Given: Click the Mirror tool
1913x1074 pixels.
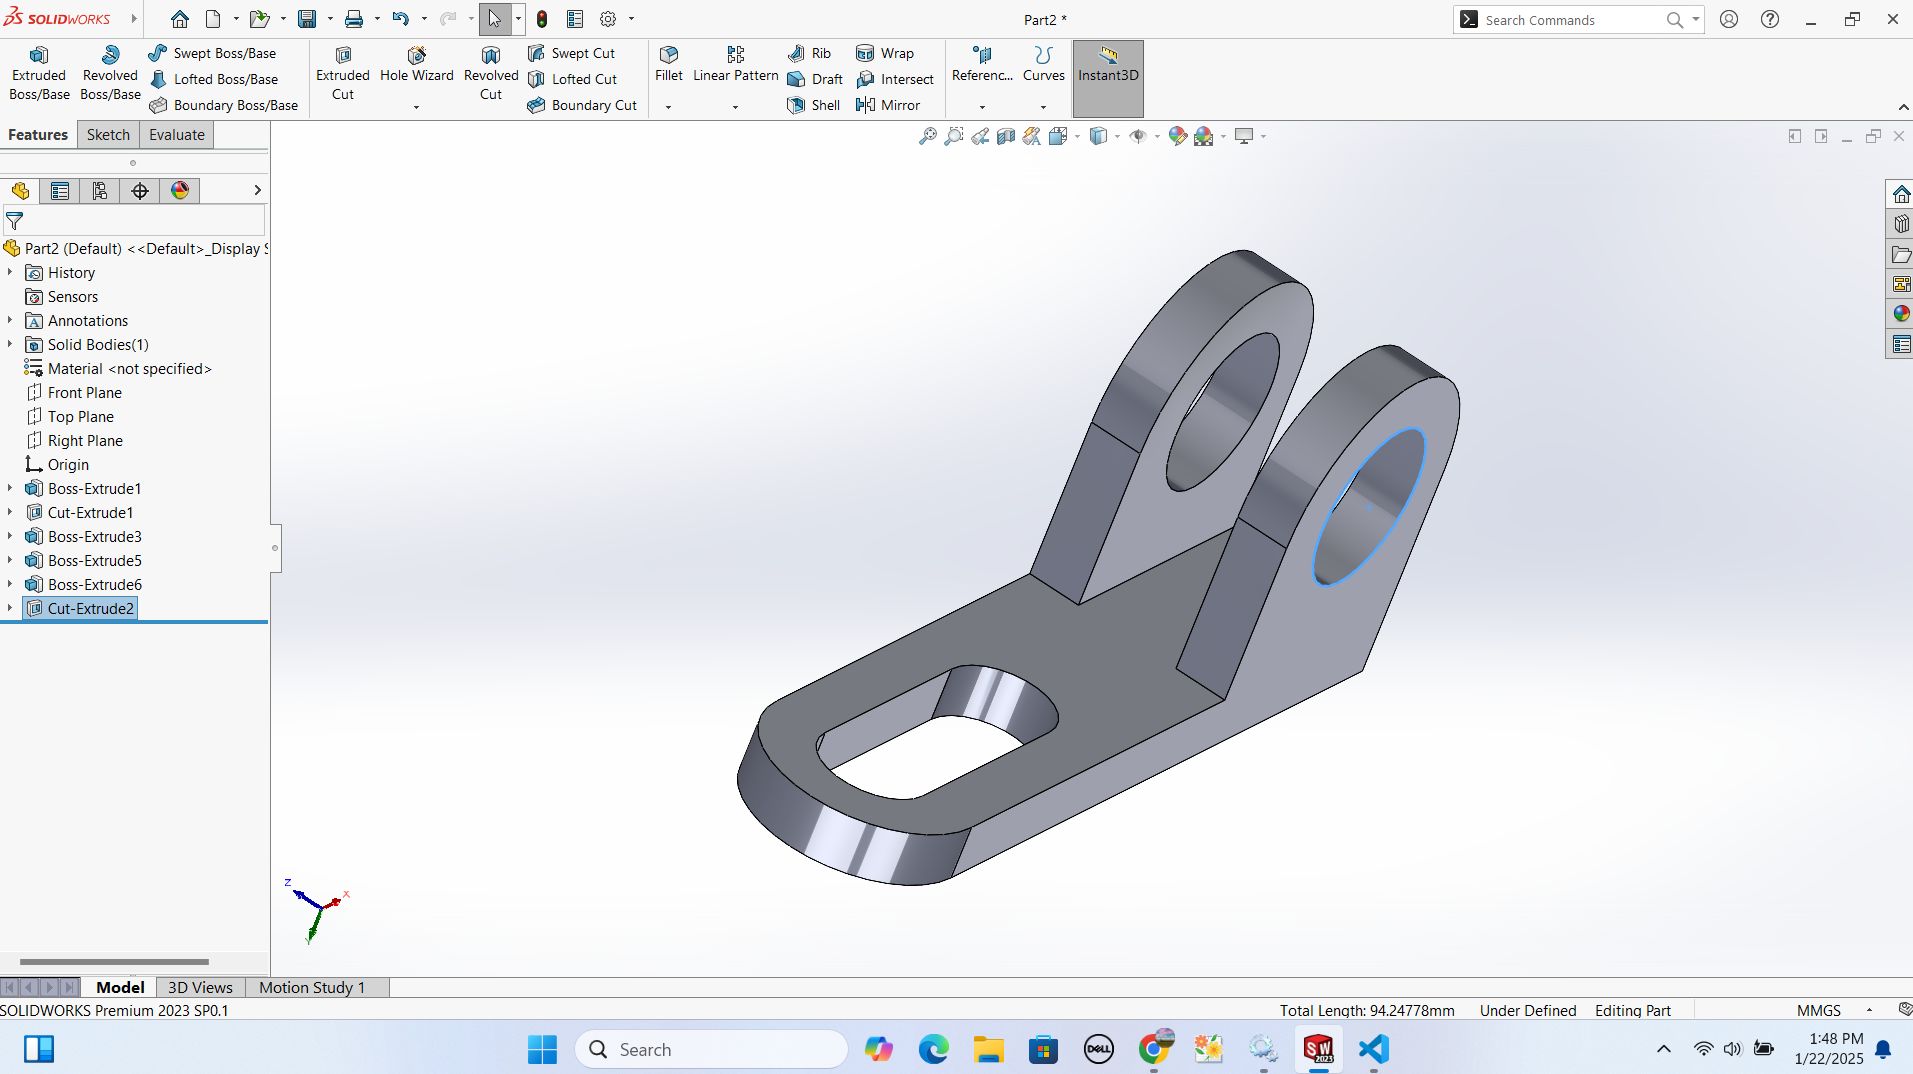Looking at the screenshot, I should pyautogui.click(x=888, y=105).
